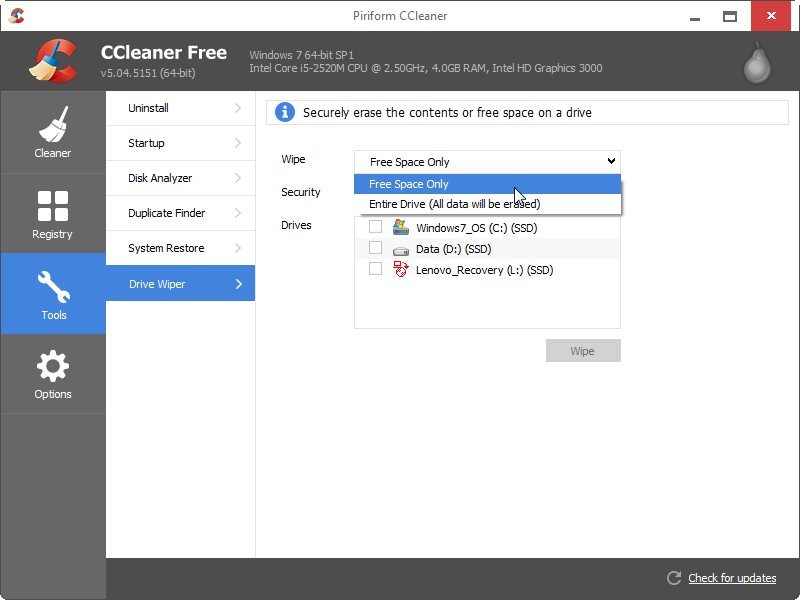Image resolution: width=800 pixels, height=600 pixels.
Task: Enable the Lenovo_Recovery (L:) checkbox
Action: 376,269
